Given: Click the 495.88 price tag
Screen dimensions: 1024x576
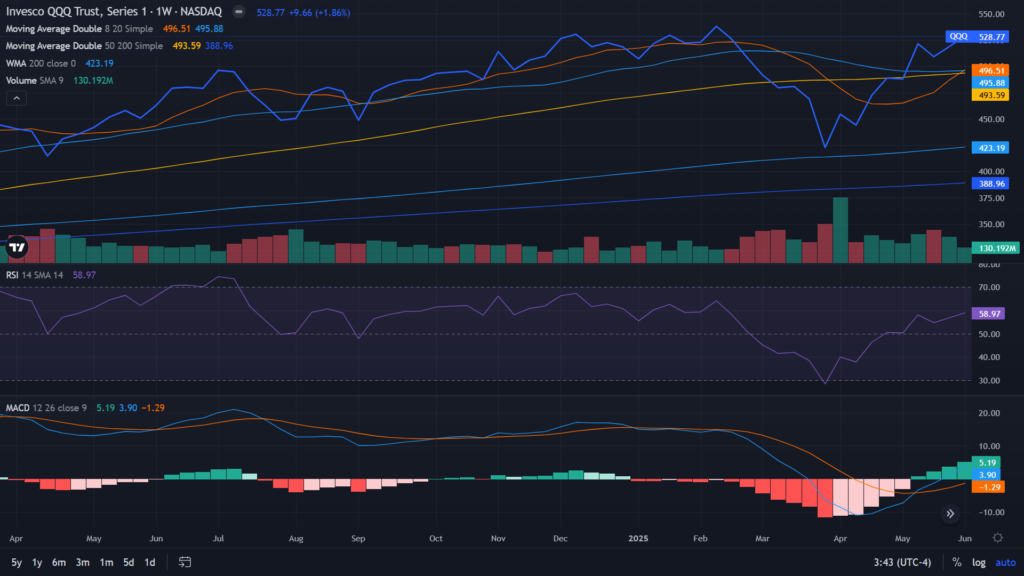Looking at the screenshot, I should click(991, 83).
